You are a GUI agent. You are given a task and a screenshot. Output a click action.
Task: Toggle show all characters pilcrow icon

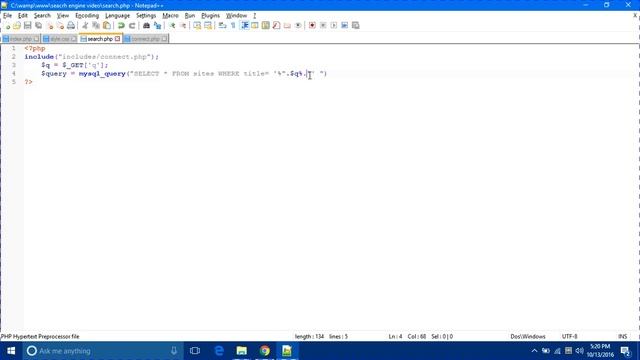[x=233, y=26]
